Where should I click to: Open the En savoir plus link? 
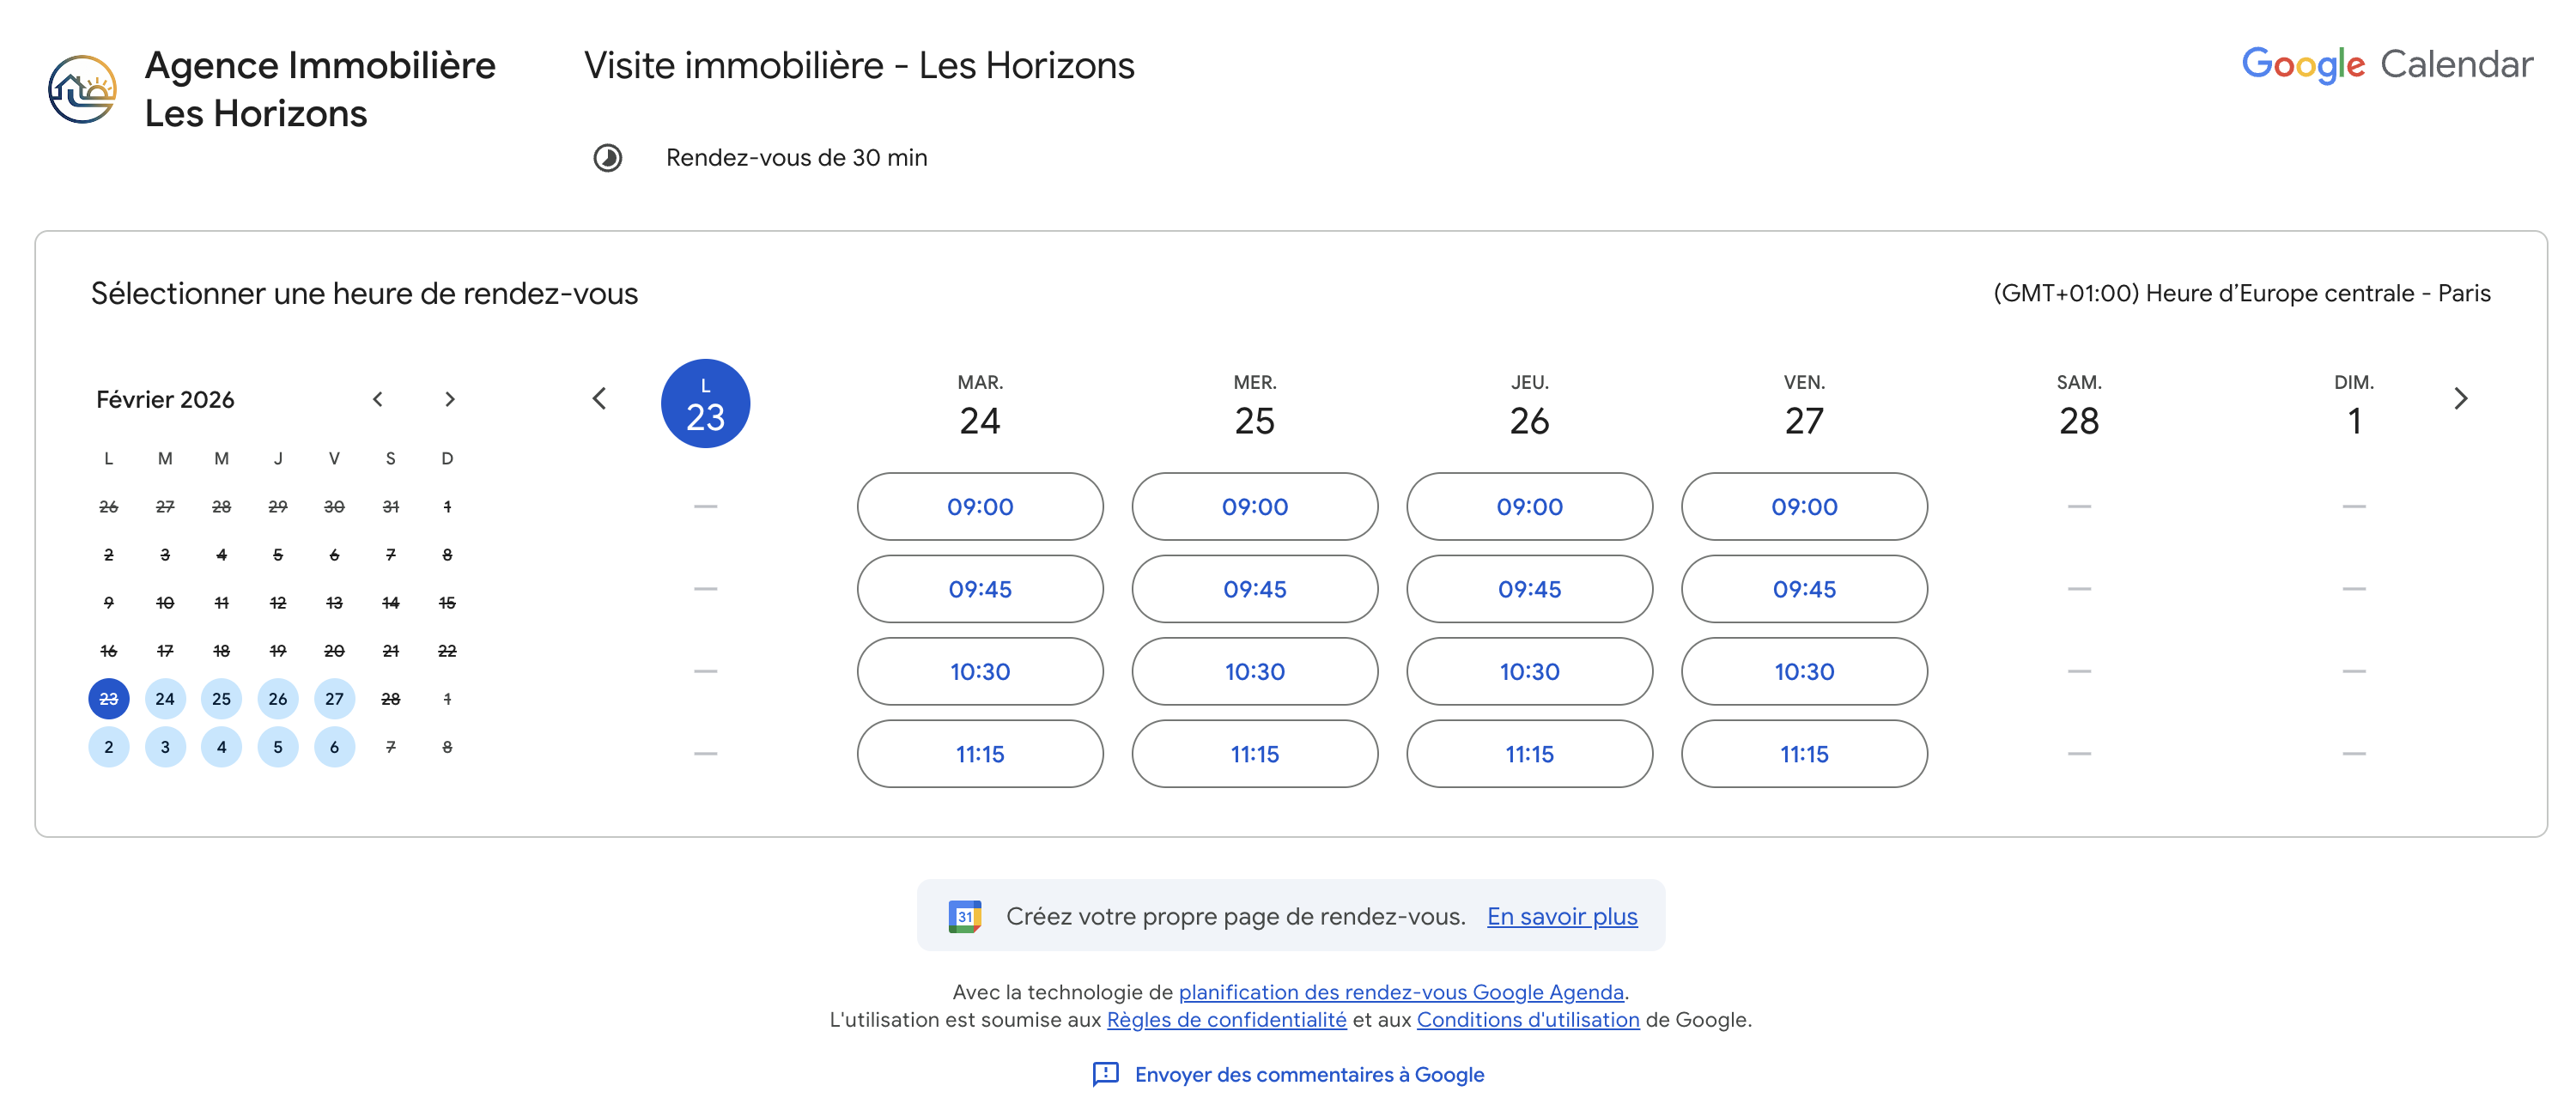(x=1562, y=916)
